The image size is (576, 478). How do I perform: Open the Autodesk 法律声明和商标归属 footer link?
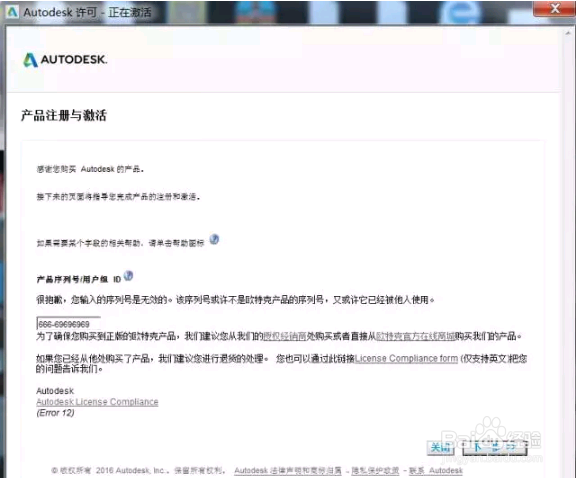(x=288, y=471)
